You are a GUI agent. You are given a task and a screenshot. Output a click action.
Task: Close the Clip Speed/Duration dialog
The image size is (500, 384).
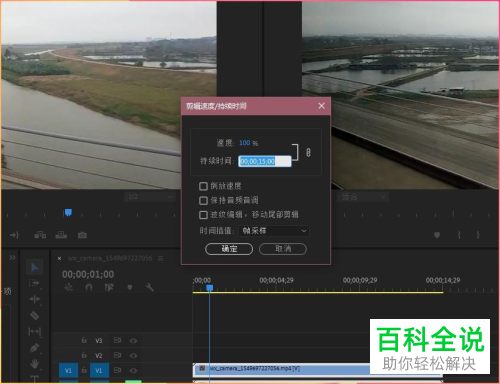(321, 106)
